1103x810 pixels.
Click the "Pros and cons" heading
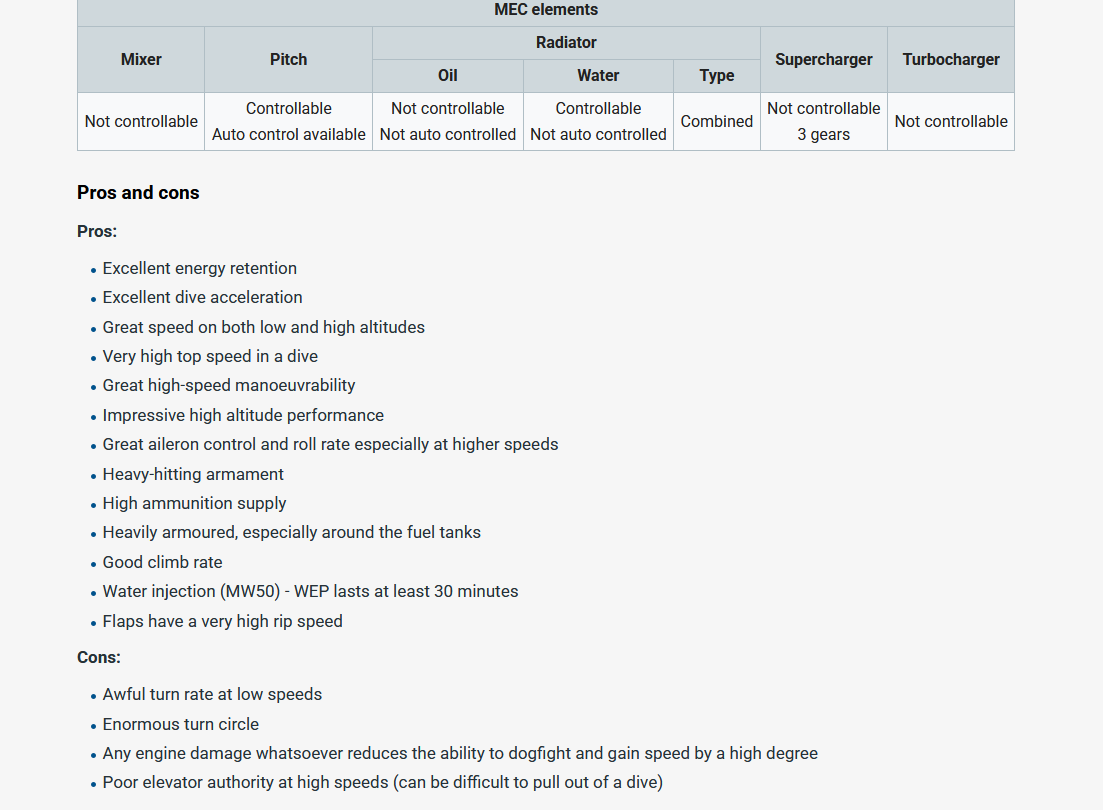coord(138,193)
